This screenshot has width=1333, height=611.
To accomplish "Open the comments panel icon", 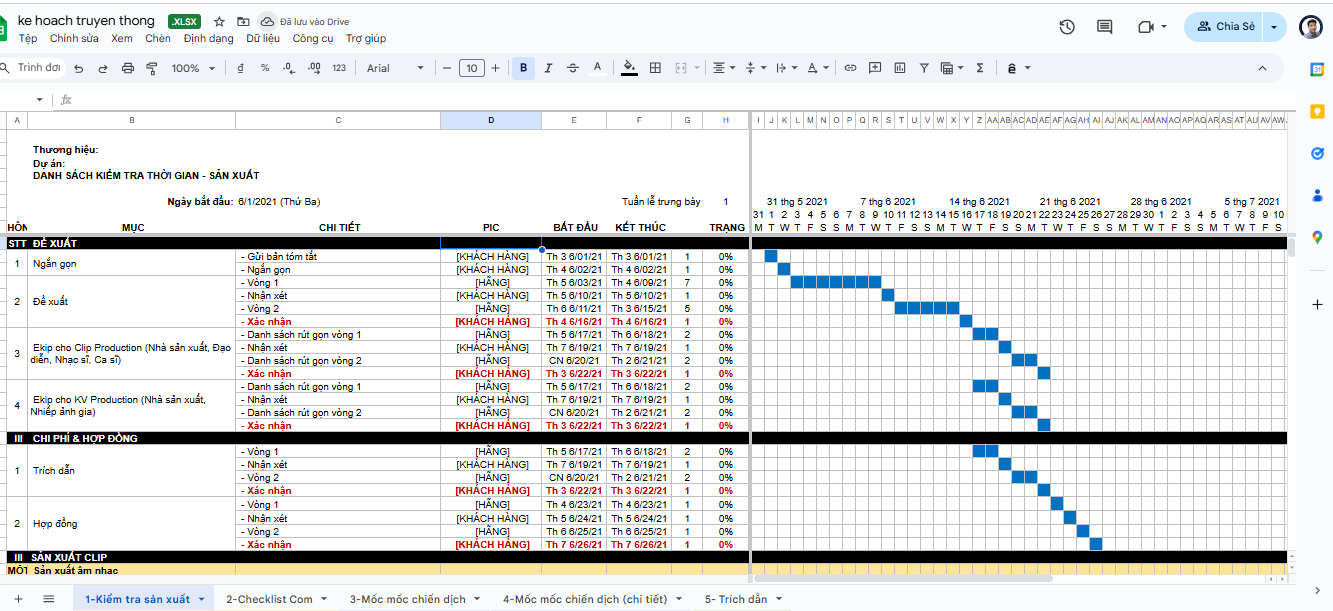I will [1105, 27].
